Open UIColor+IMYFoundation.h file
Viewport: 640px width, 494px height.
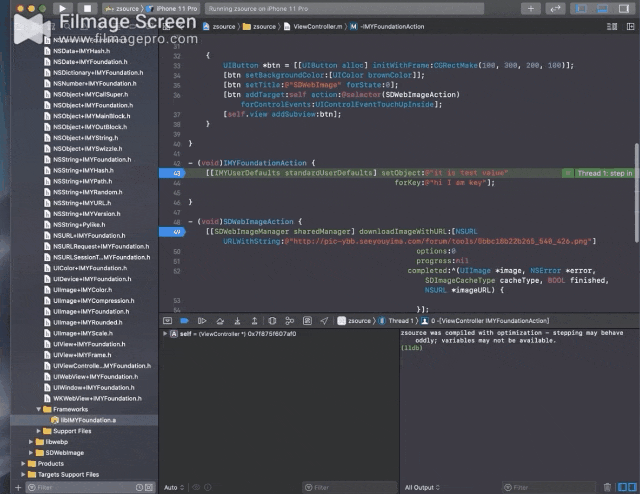pos(85,268)
